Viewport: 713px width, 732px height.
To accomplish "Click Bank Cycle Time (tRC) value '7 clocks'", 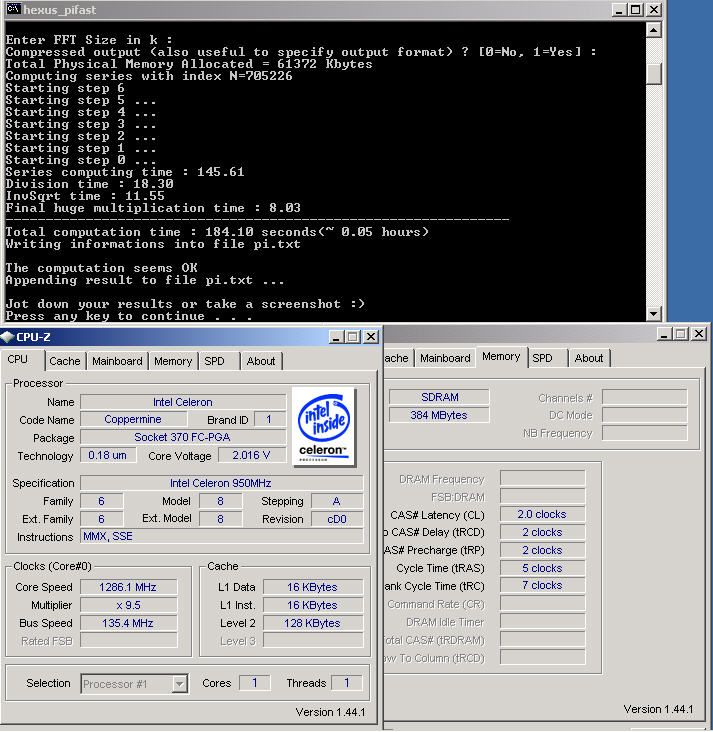I will [542, 585].
